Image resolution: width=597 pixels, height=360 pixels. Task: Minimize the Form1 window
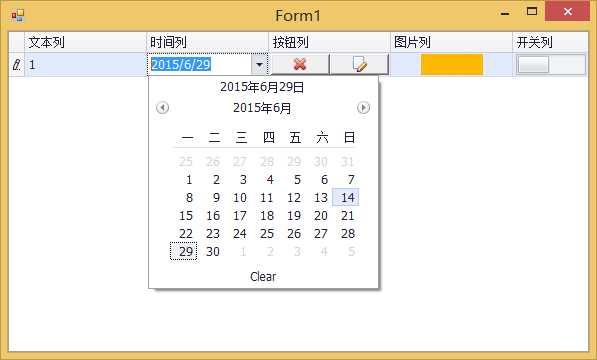point(505,12)
